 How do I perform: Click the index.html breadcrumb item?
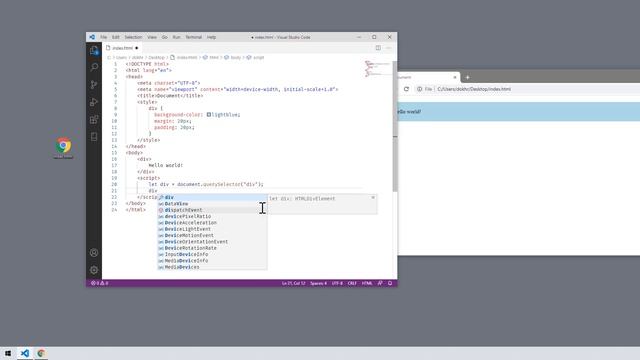[184, 58]
